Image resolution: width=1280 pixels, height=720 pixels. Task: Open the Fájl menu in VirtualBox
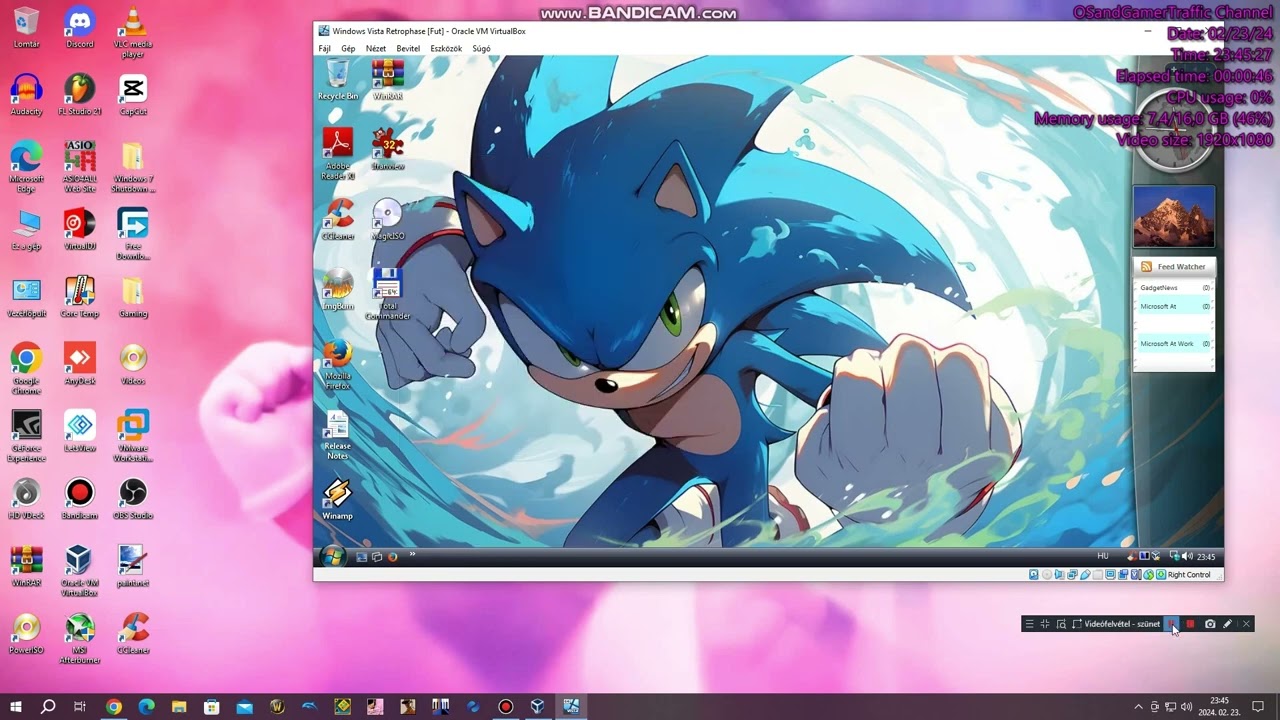coord(324,48)
